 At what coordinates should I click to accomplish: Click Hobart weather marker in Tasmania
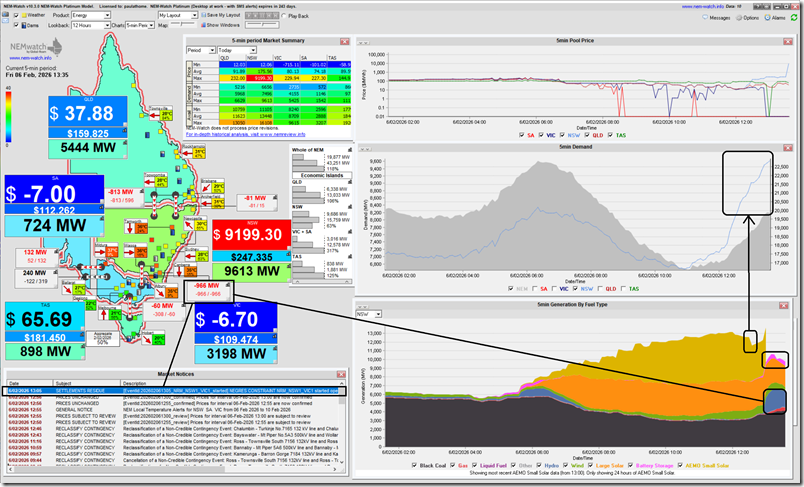pyautogui.click(x=152, y=338)
